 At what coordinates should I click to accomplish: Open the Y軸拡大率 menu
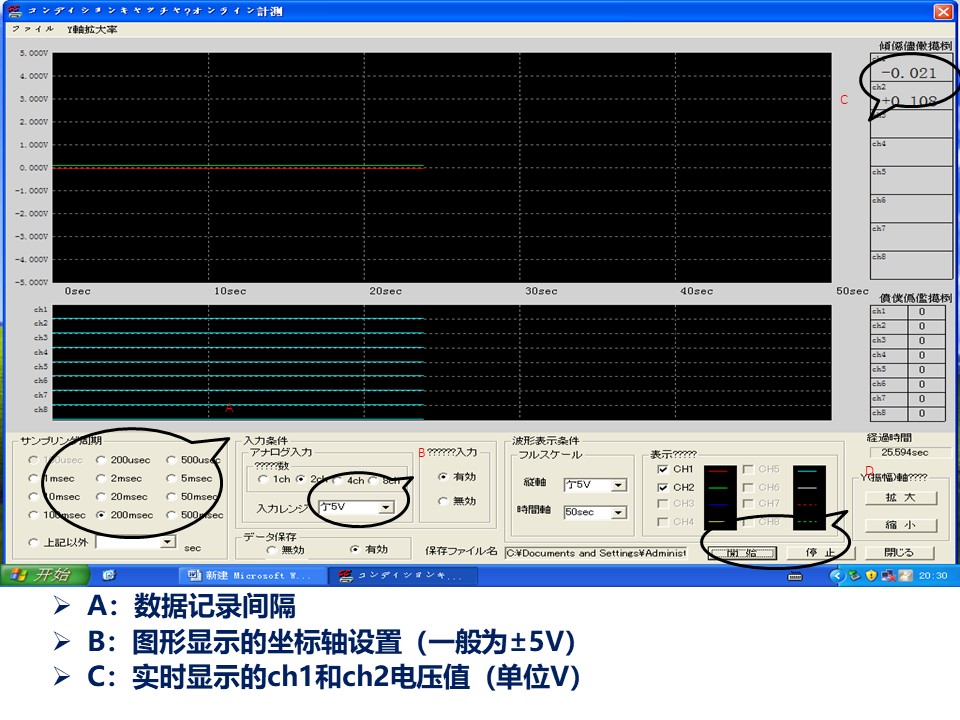click(92, 29)
